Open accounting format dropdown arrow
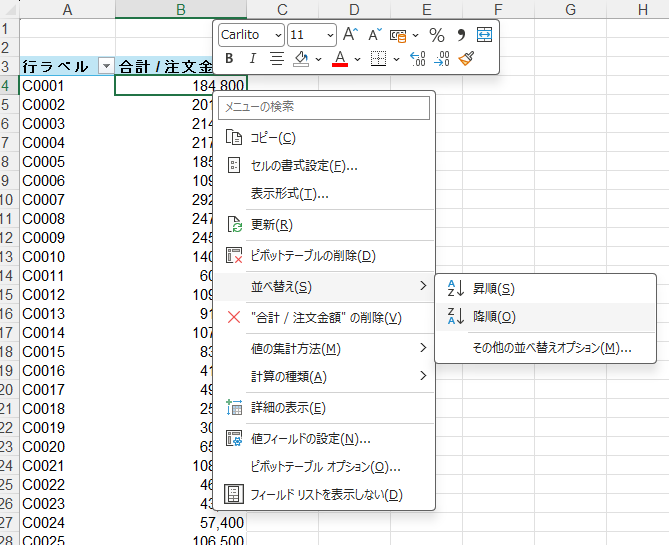 (416, 35)
